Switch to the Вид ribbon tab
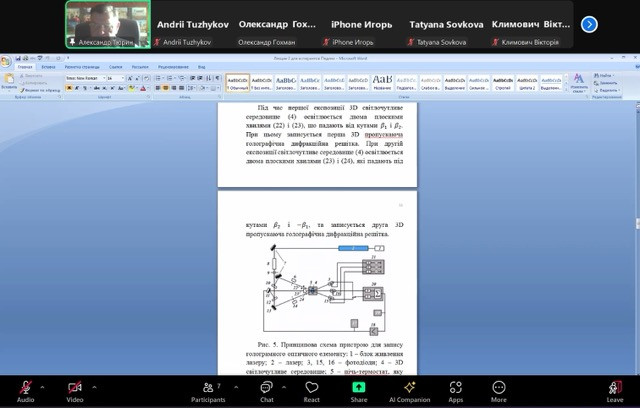Screen dimensions: 640x408 pyautogui.click(x=202, y=67)
